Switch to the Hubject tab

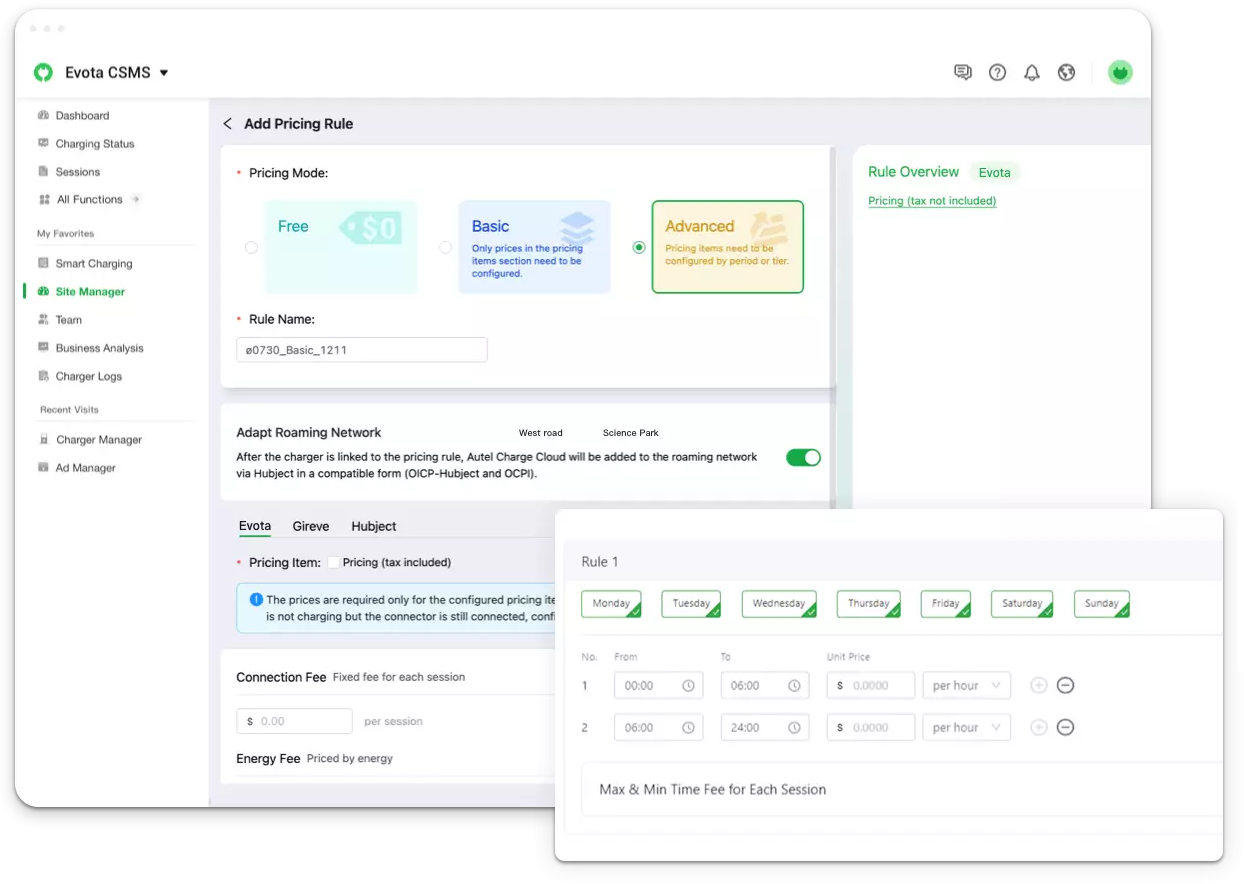(373, 526)
